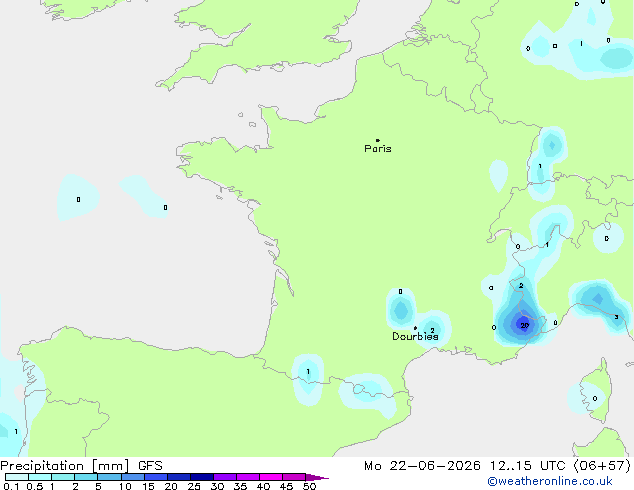This screenshot has height=490, width=634.
Task: Click the 'Mo 22-06-2026 12..15 UTC' timestamp
Action: point(465,466)
